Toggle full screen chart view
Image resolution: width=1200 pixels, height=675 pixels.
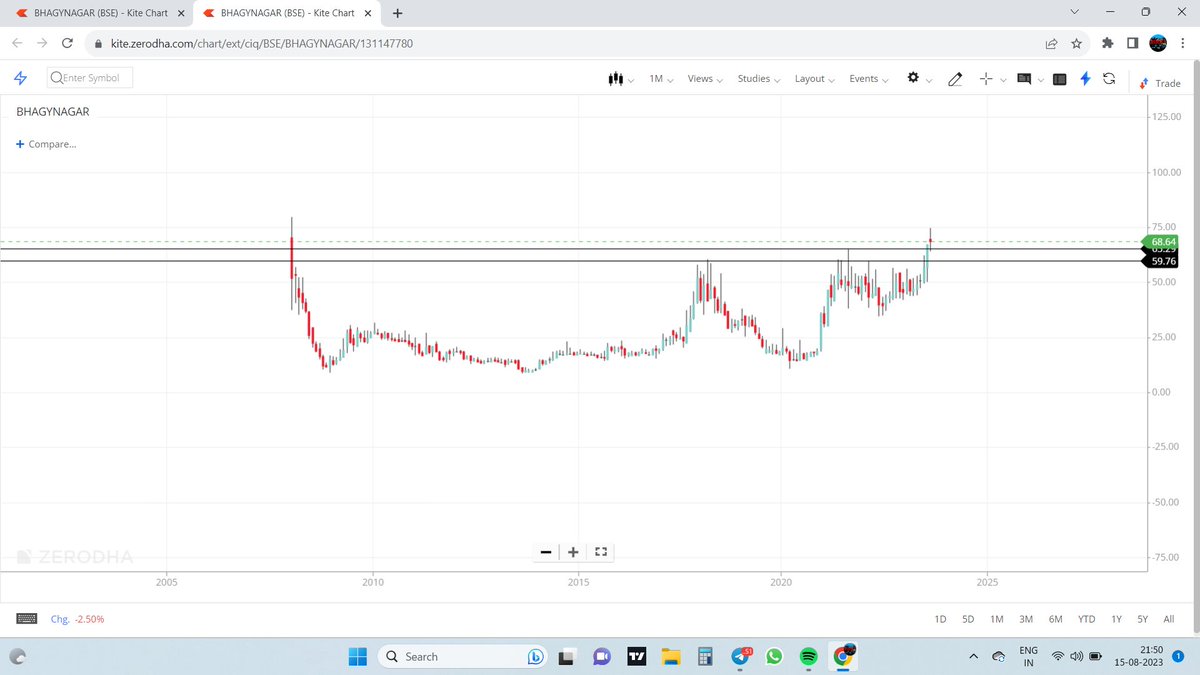tap(601, 551)
